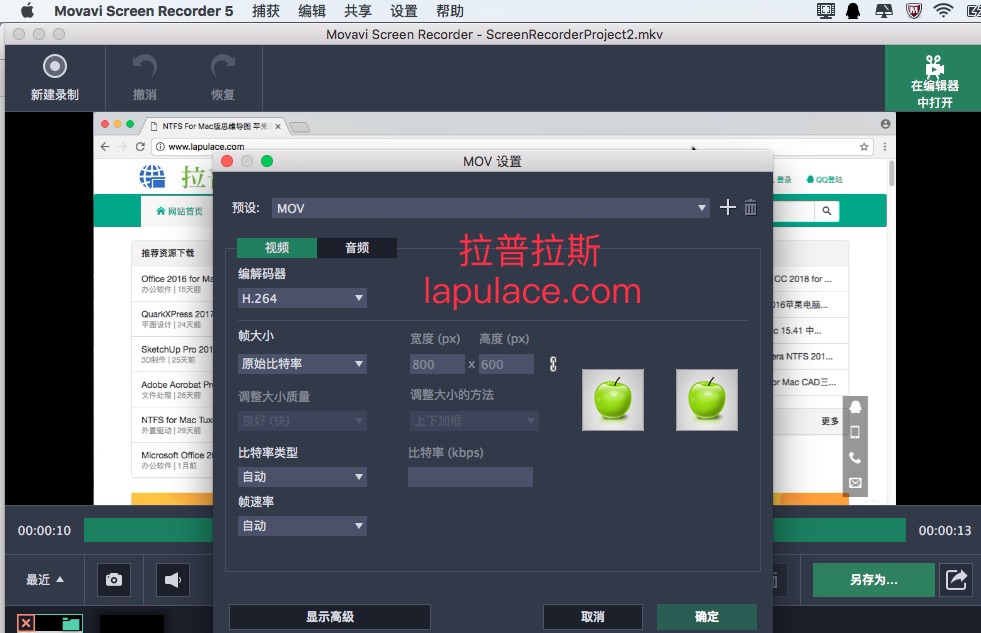This screenshot has height=633, width=981.
Task: Open the Movavi Screen Recorder 5 menu
Action: [144, 11]
